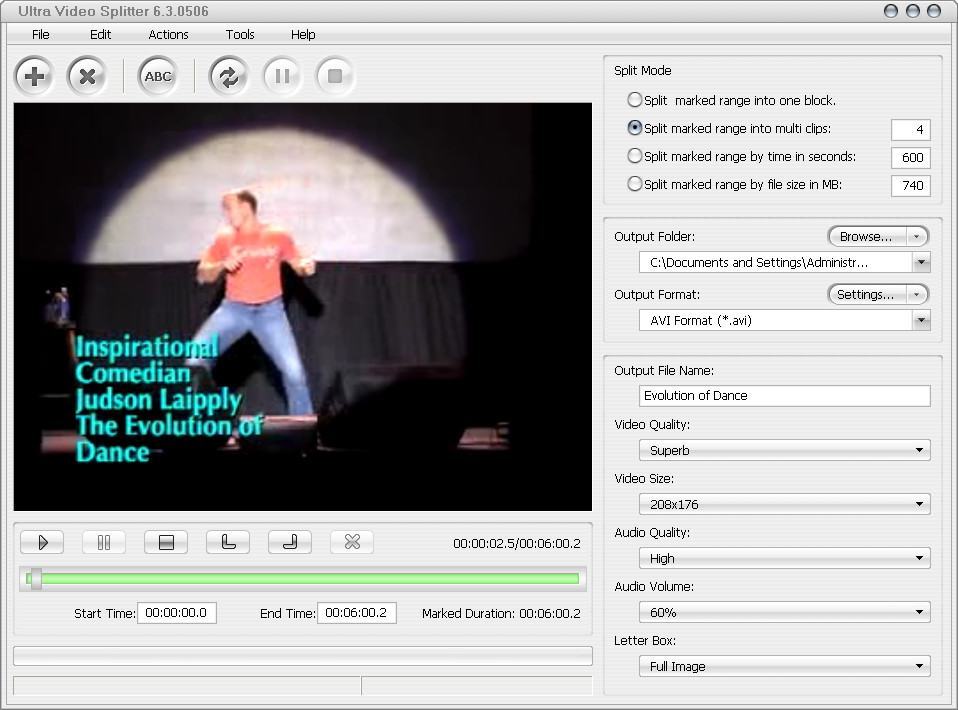Viewport: 958px width, 710px height.
Task: Open the Output Format dropdown
Action: [x=922, y=320]
